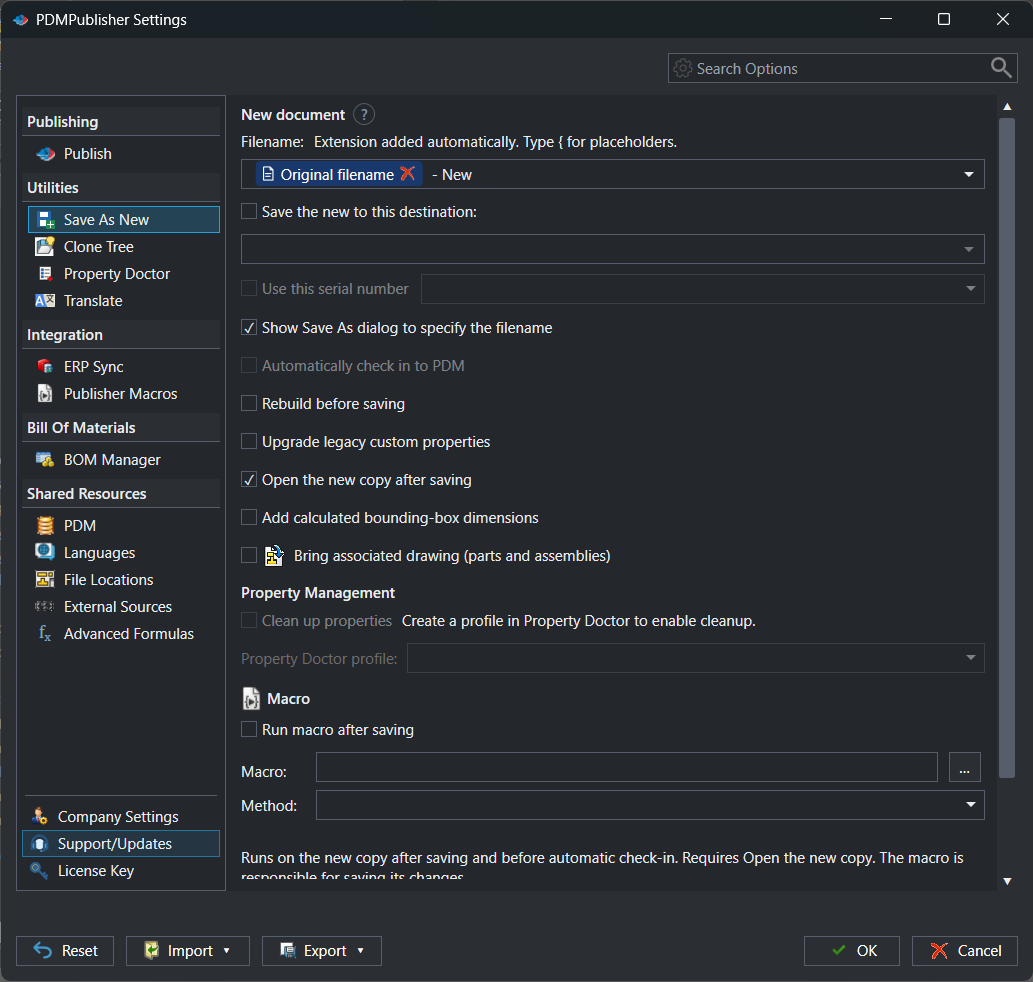Click the search magnifier icon

pos(1001,68)
